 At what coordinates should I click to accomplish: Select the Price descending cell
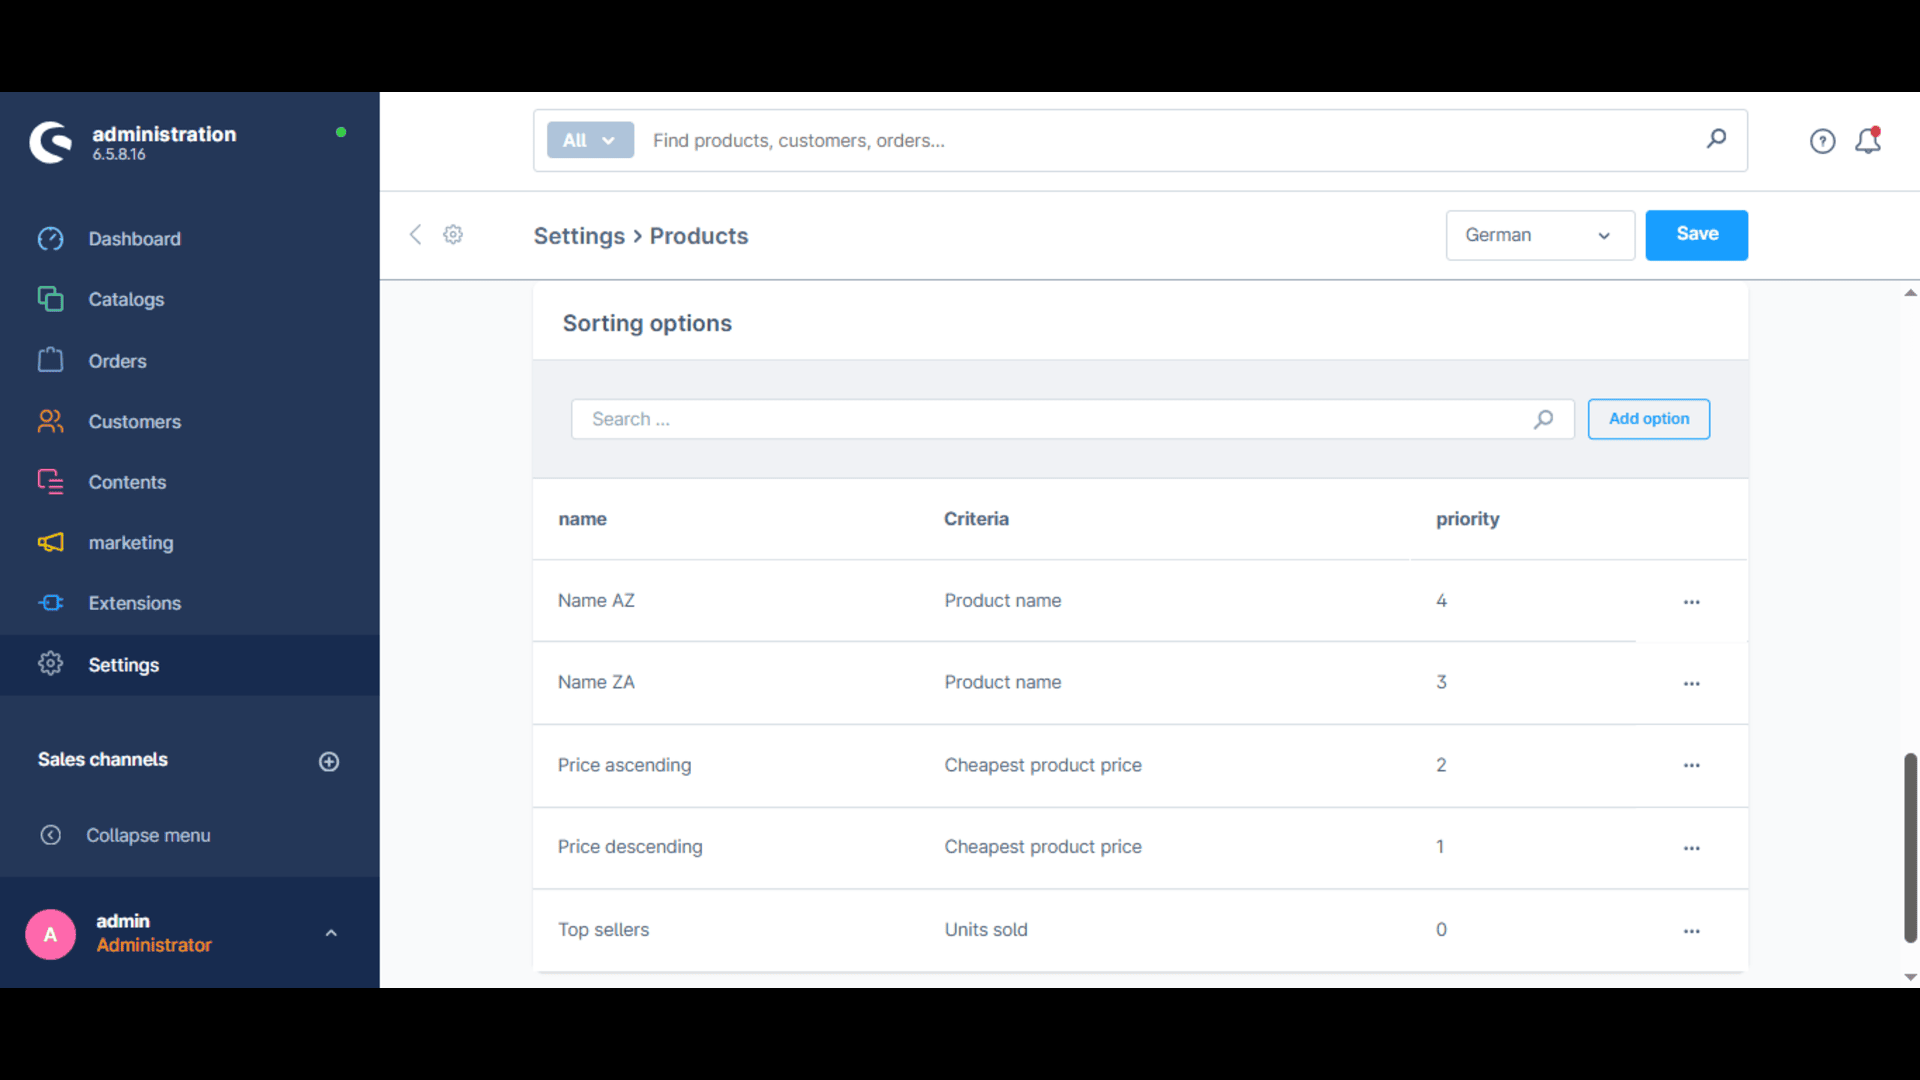coord(630,847)
